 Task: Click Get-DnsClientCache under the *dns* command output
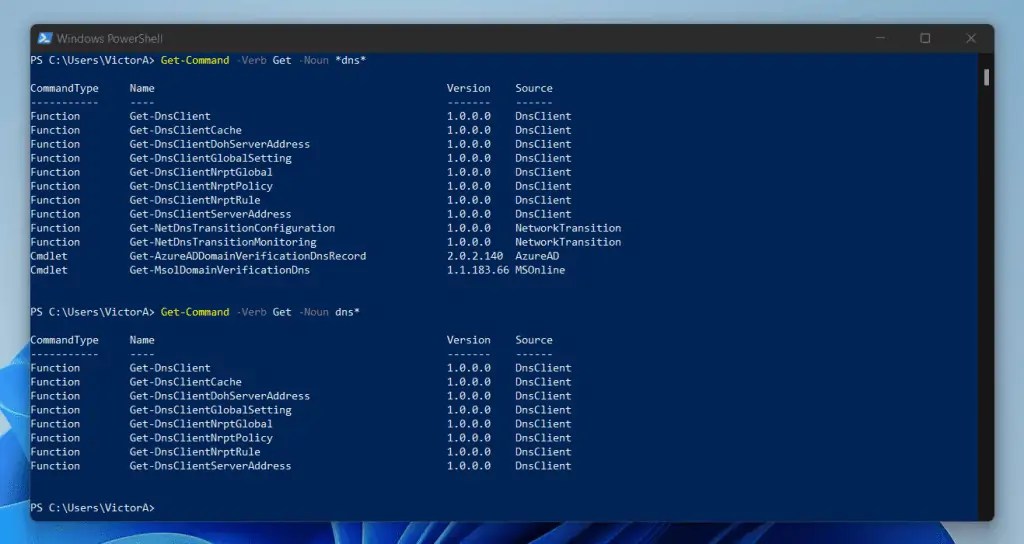[185, 130]
